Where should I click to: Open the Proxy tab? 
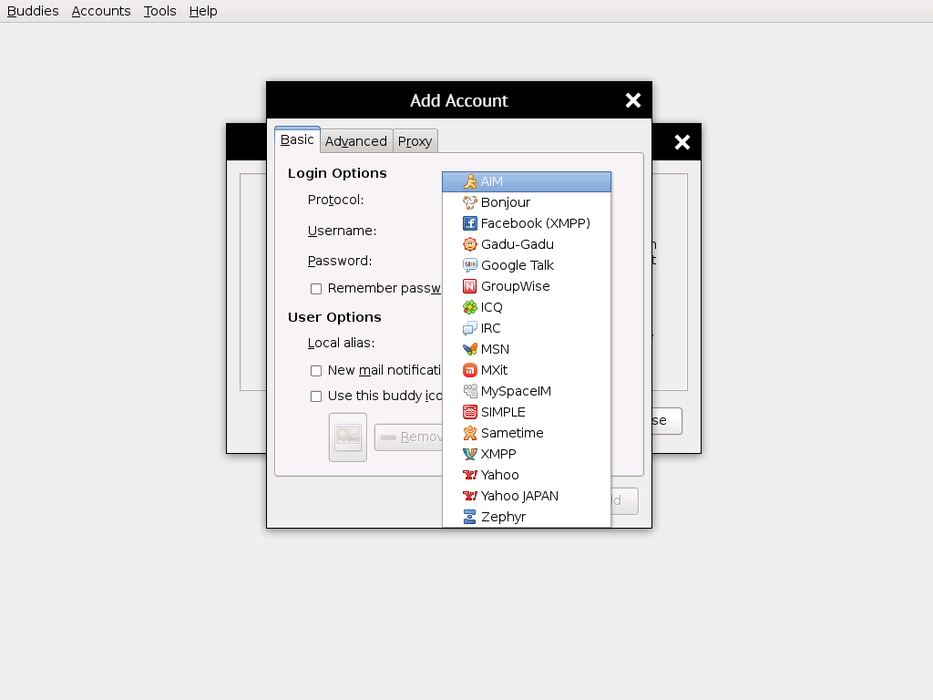click(x=415, y=141)
